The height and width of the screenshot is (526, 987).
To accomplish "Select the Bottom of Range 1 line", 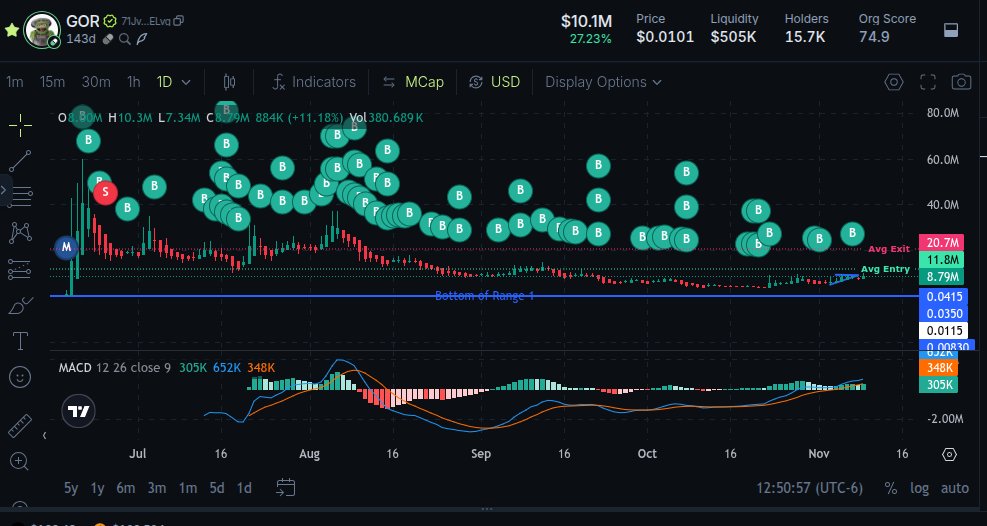I will tap(485, 296).
